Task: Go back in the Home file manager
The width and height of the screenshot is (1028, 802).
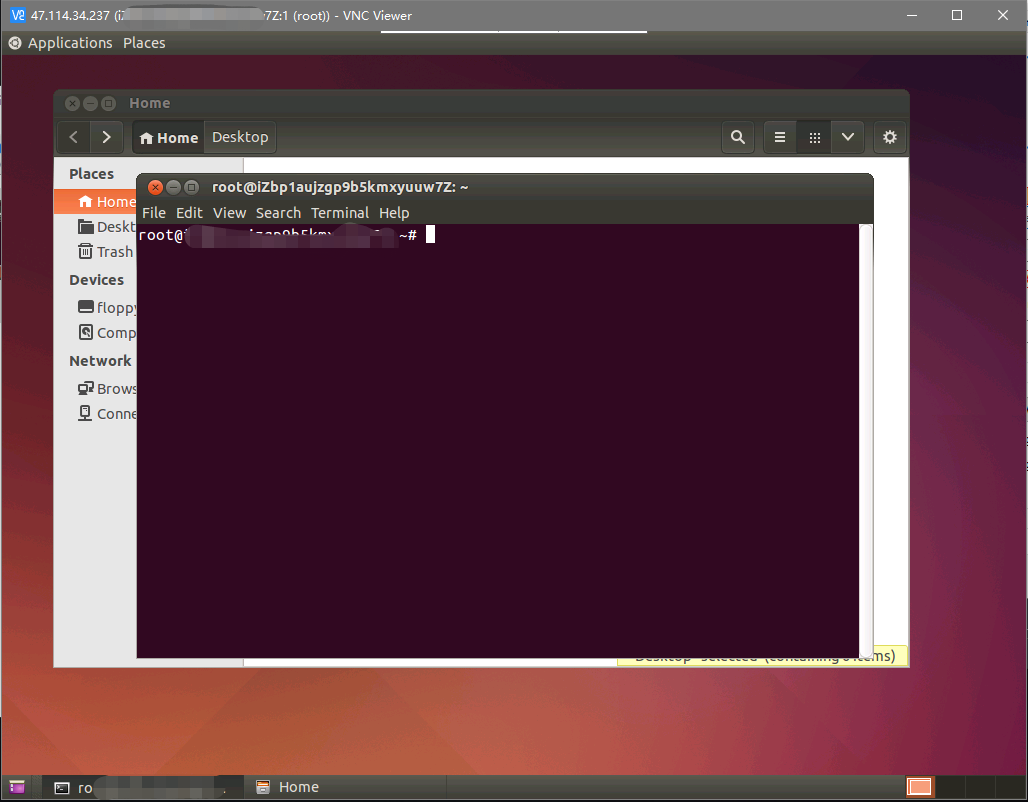Action: pyautogui.click(x=73, y=137)
